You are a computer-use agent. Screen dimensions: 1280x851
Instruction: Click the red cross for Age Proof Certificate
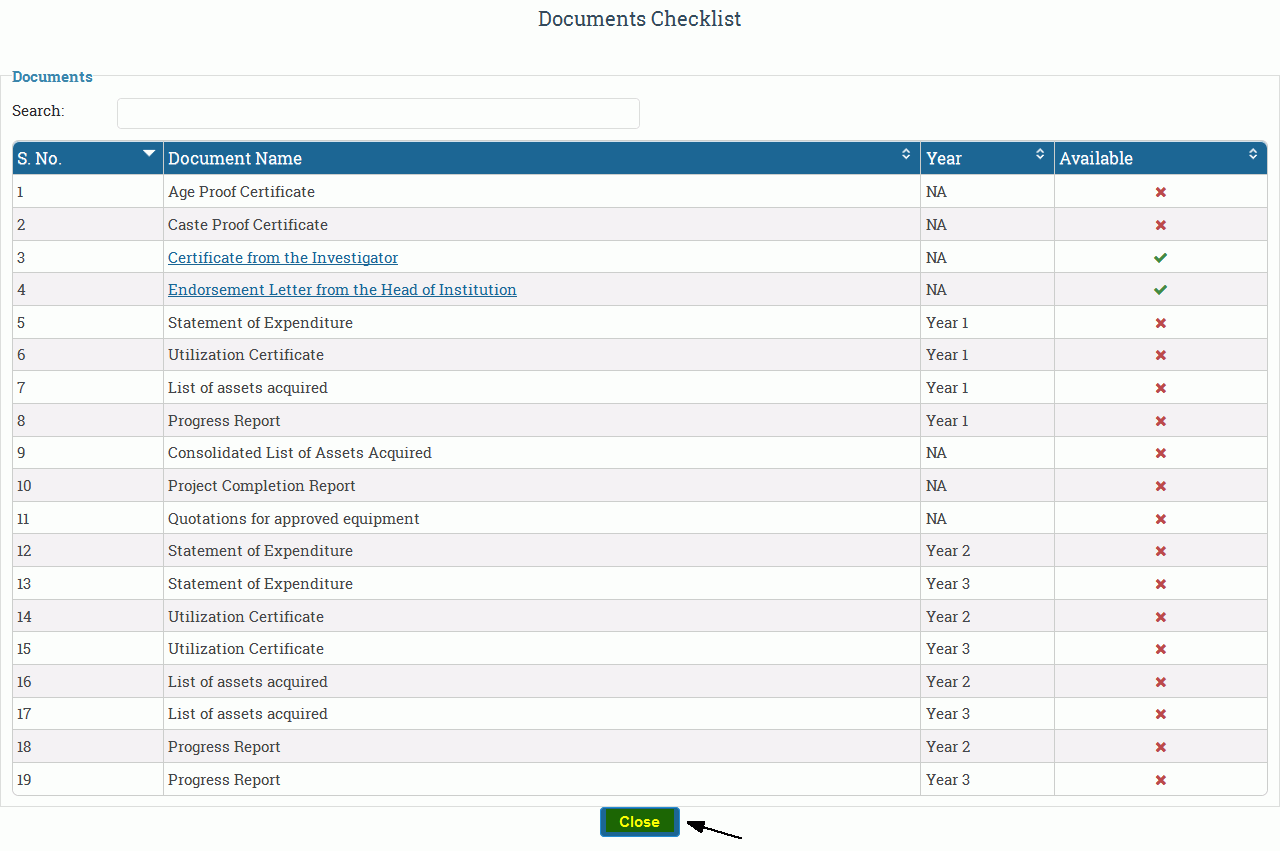click(1161, 192)
